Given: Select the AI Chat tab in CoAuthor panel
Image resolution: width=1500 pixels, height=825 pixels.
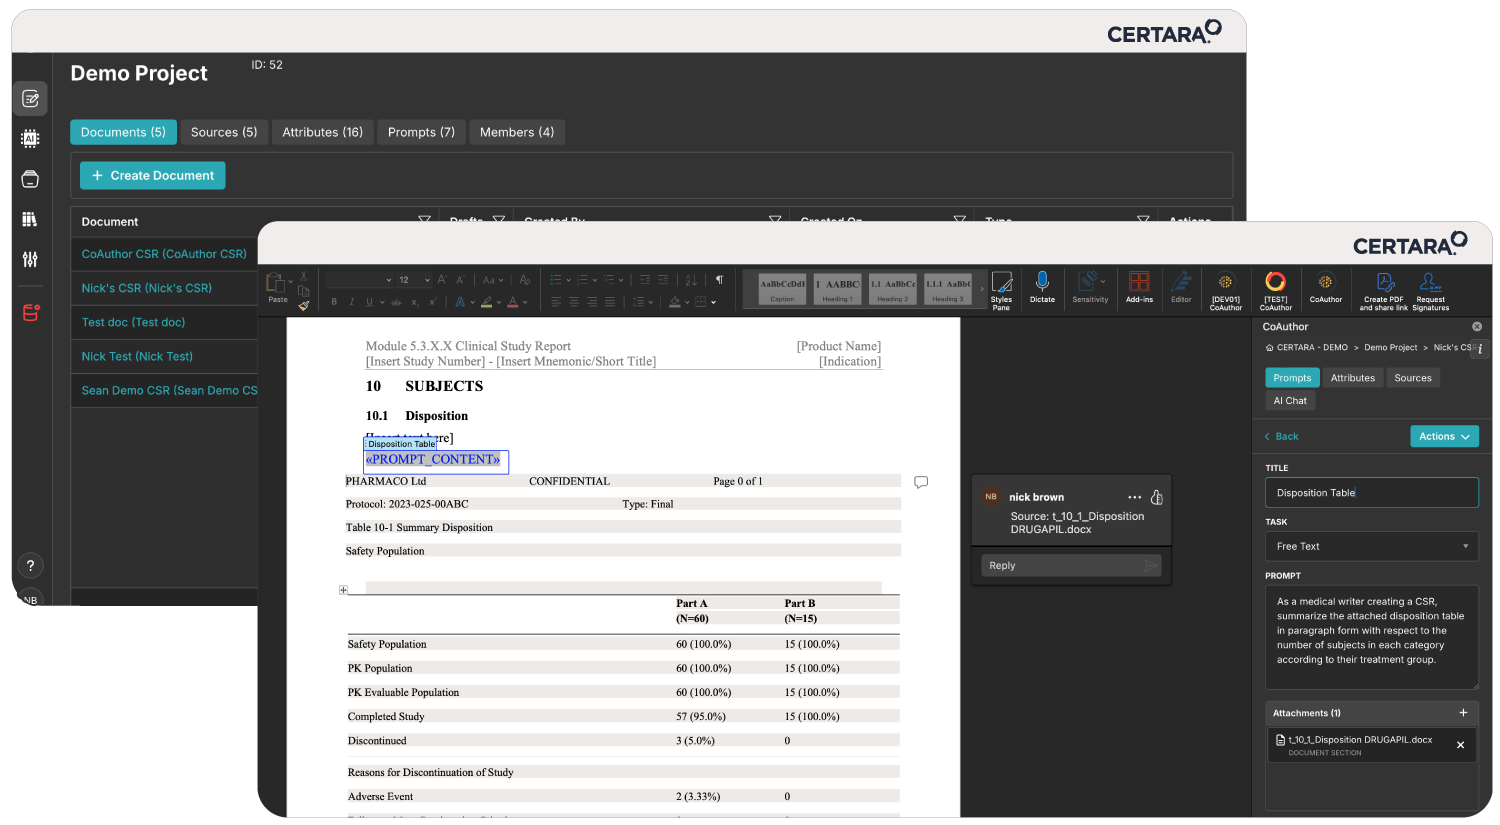Looking at the screenshot, I should coord(1290,401).
